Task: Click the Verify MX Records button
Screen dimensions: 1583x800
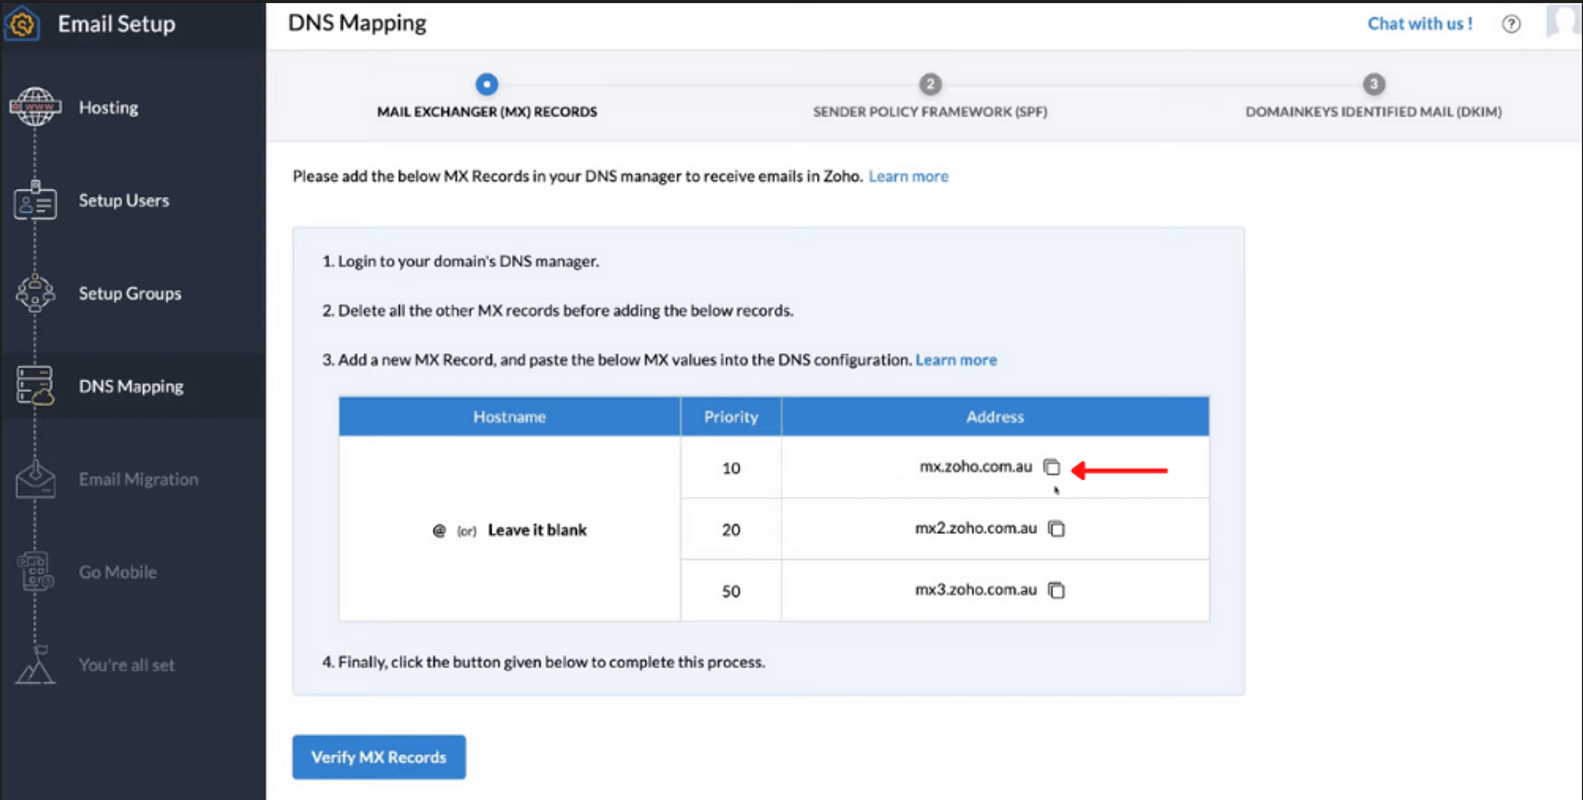Action: coord(379,757)
